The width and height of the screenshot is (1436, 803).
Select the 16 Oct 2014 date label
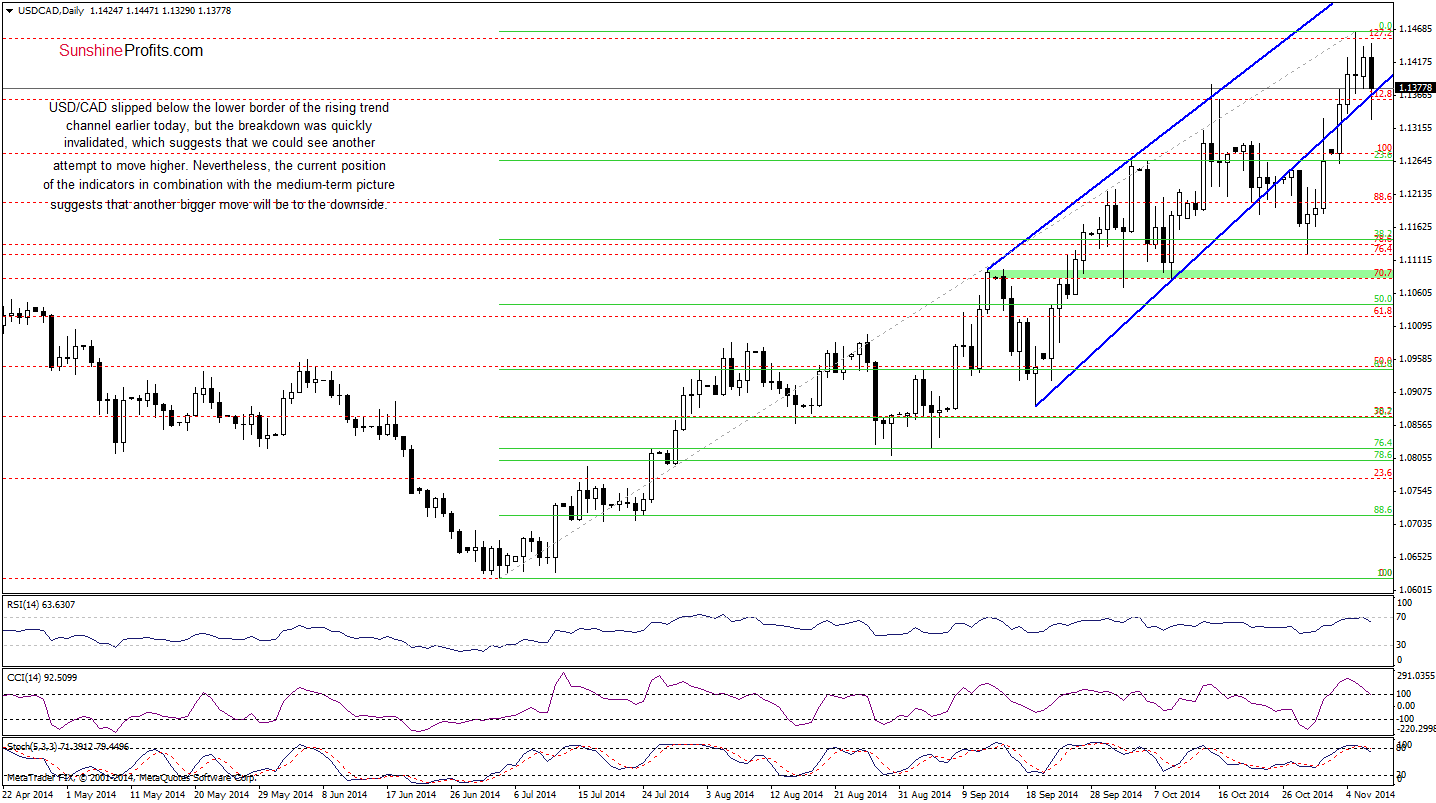tap(1243, 796)
